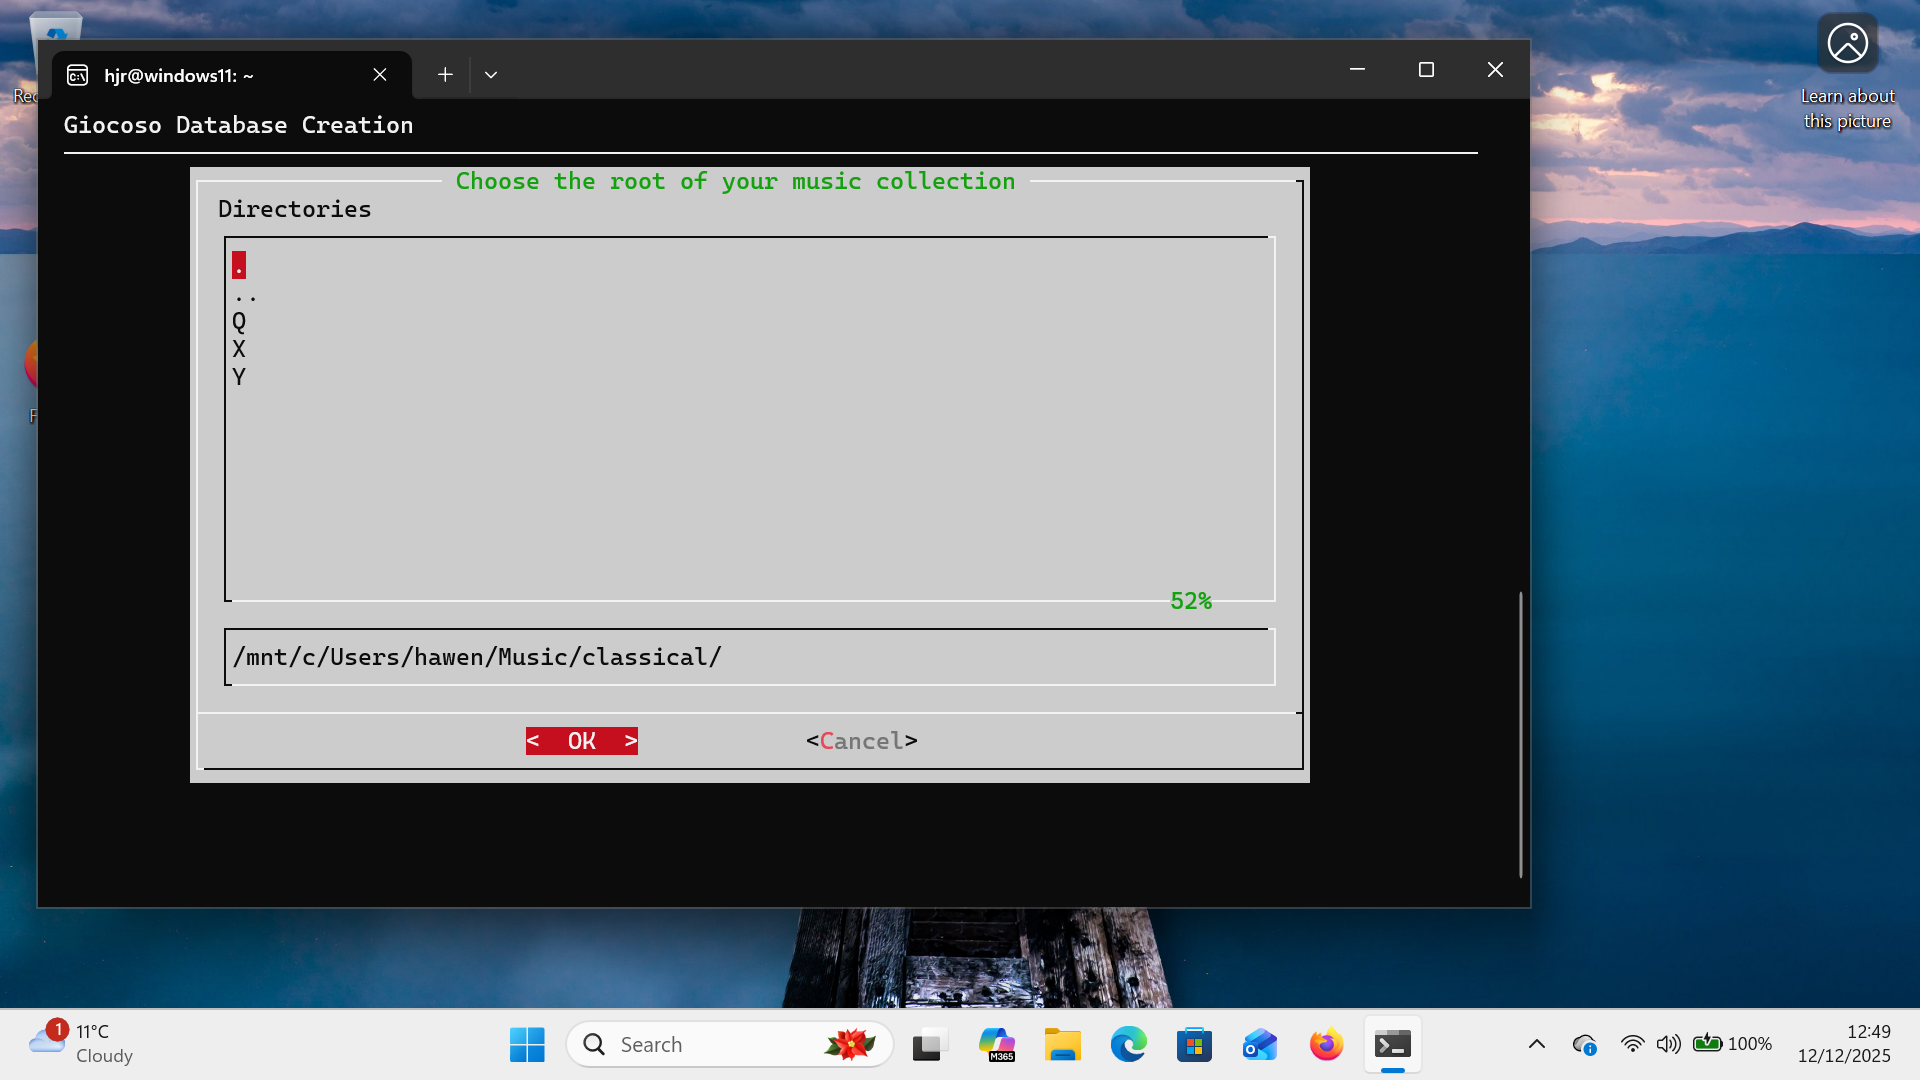Open Microsoft Edge from the taskbar
Image resolution: width=1920 pixels, height=1080 pixels.
click(1129, 1043)
